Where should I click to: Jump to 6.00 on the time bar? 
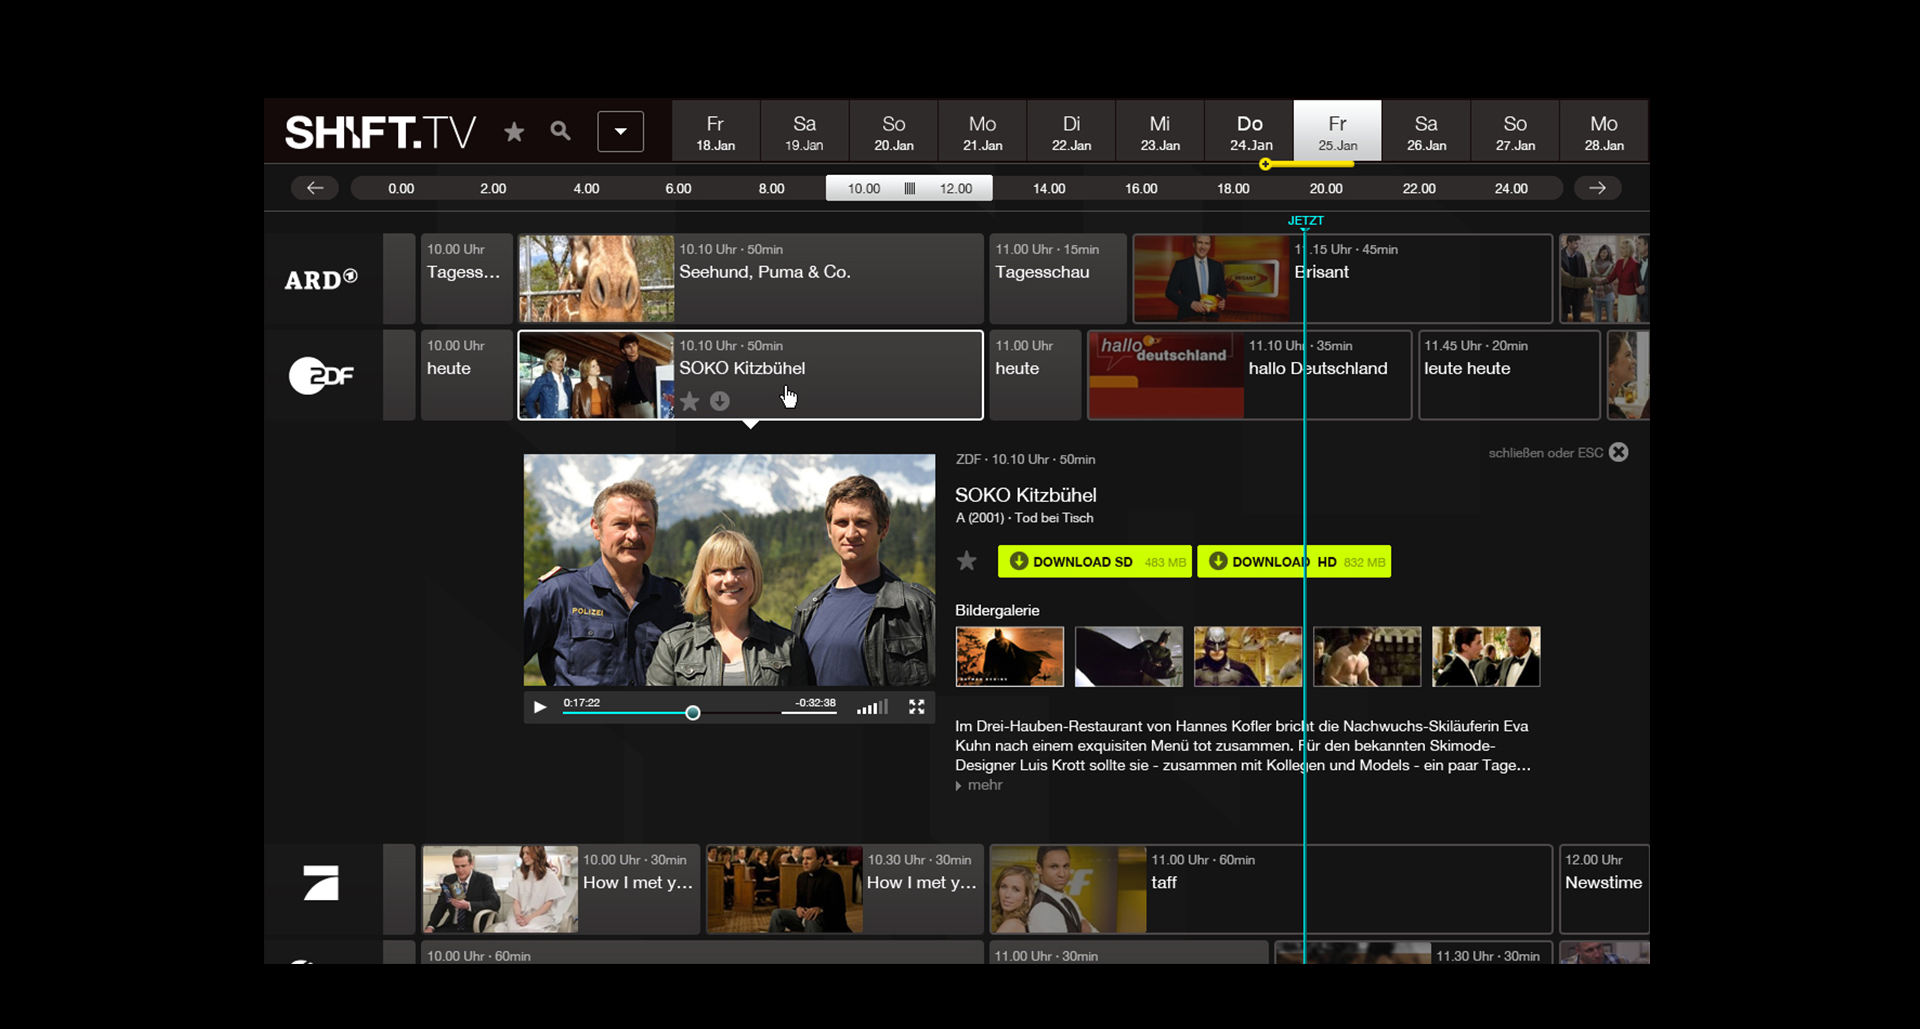pyautogui.click(x=678, y=188)
